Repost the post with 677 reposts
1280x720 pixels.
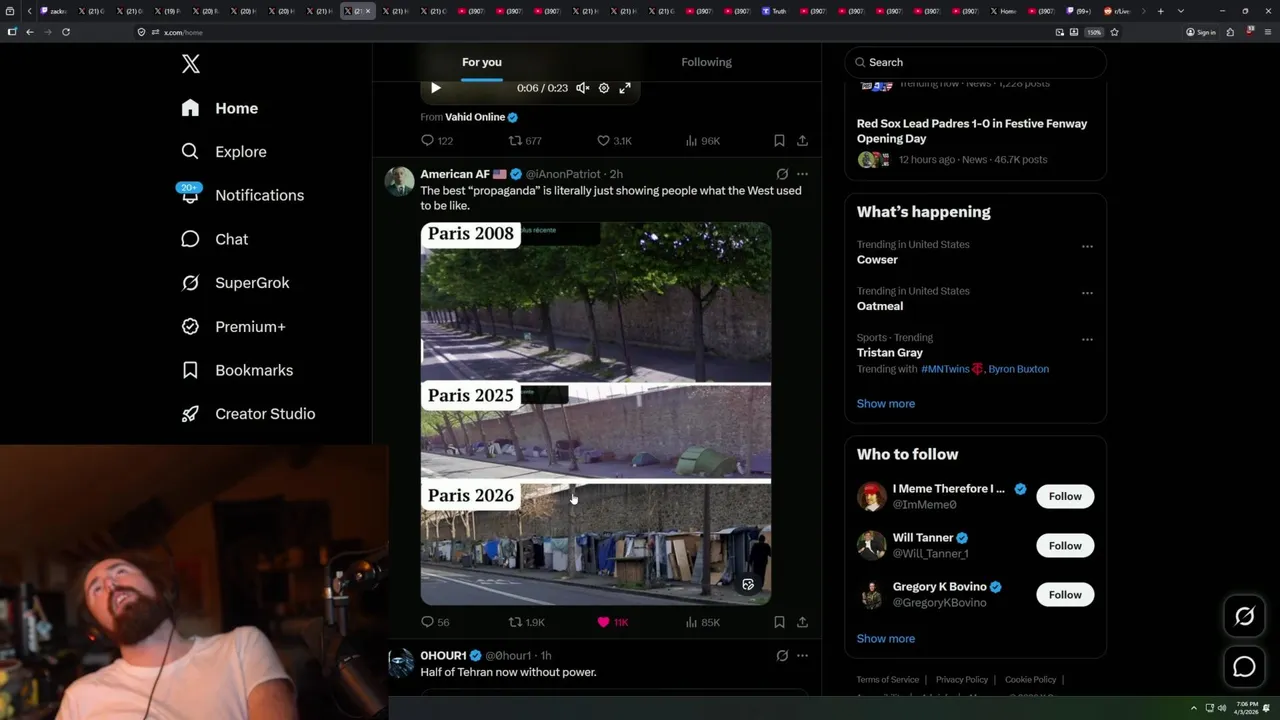[525, 141]
